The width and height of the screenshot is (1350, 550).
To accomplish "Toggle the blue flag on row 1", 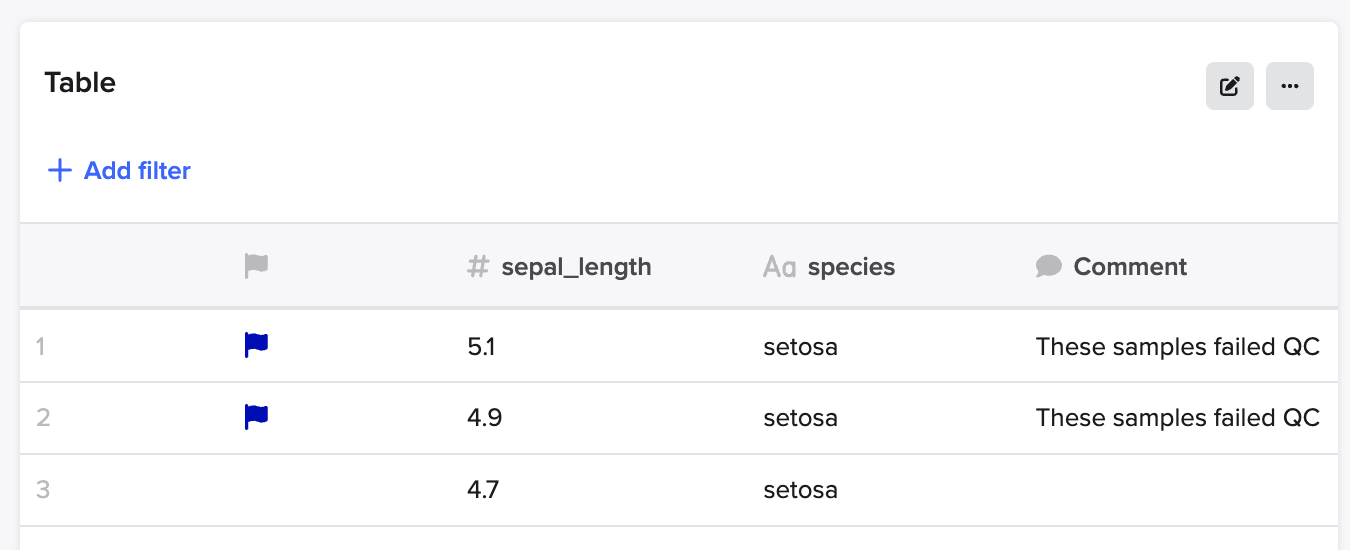I will coord(257,346).
